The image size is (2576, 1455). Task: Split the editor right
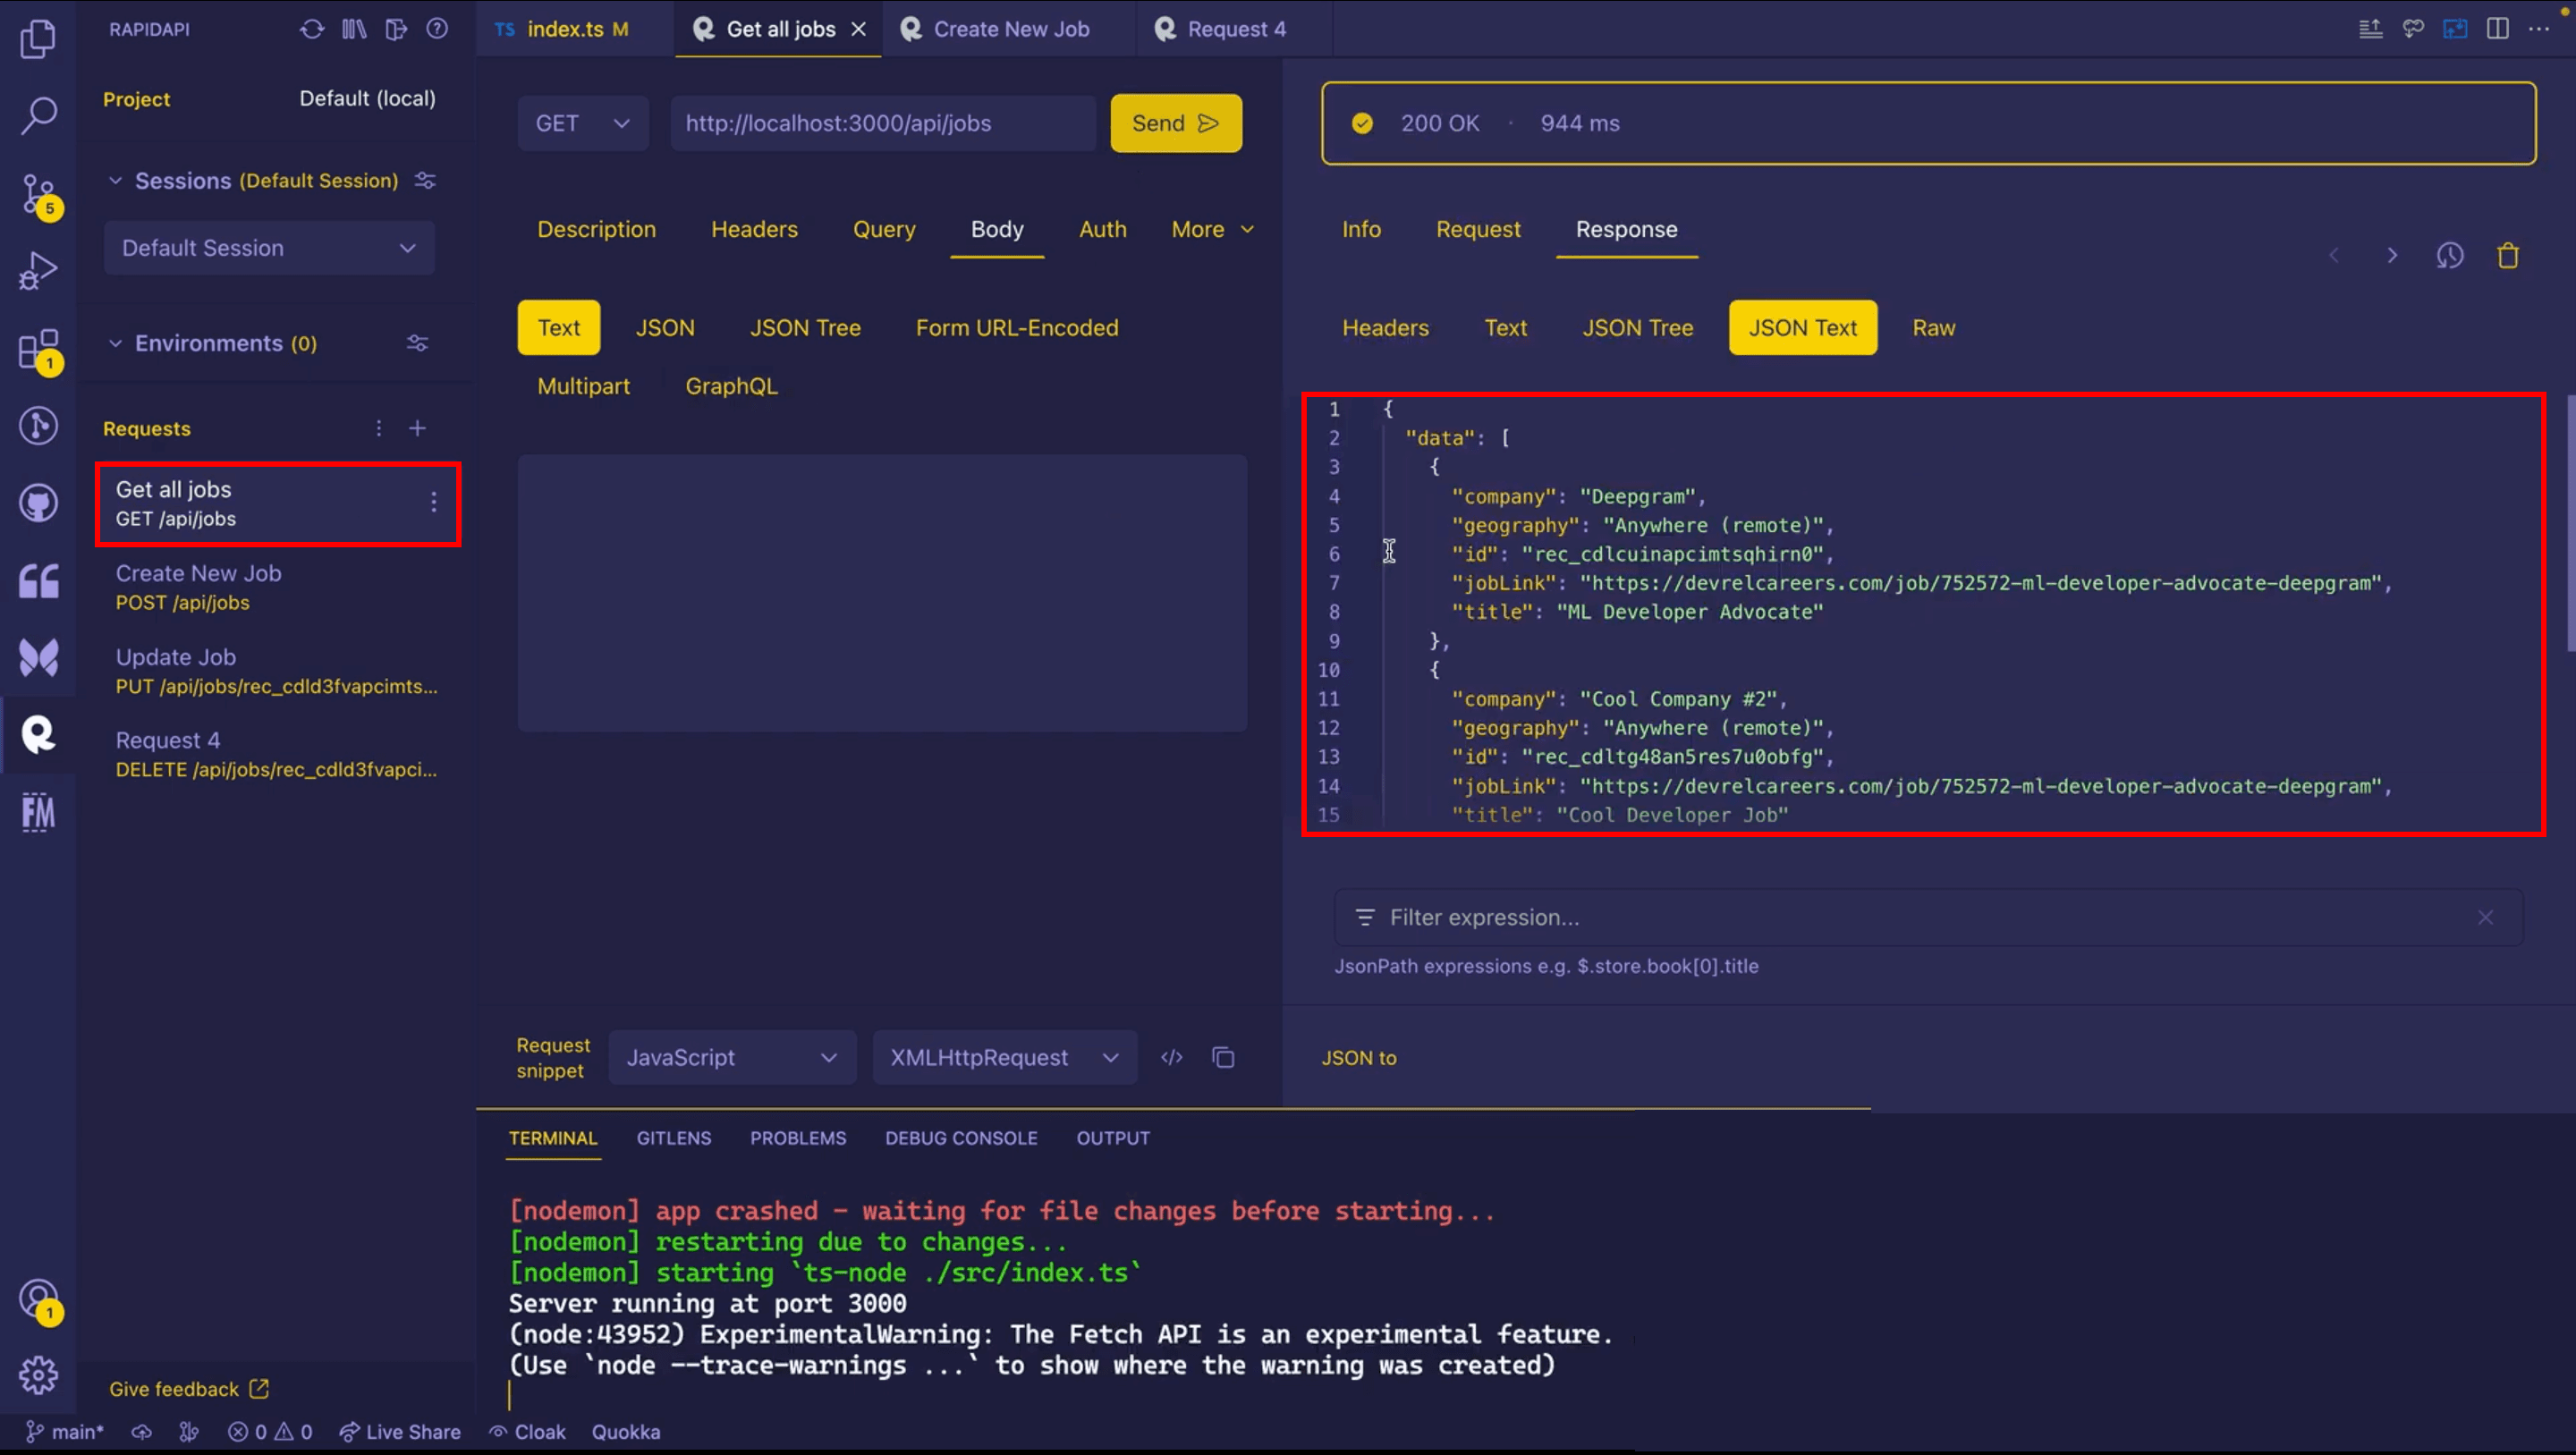pyautogui.click(x=2498, y=29)
